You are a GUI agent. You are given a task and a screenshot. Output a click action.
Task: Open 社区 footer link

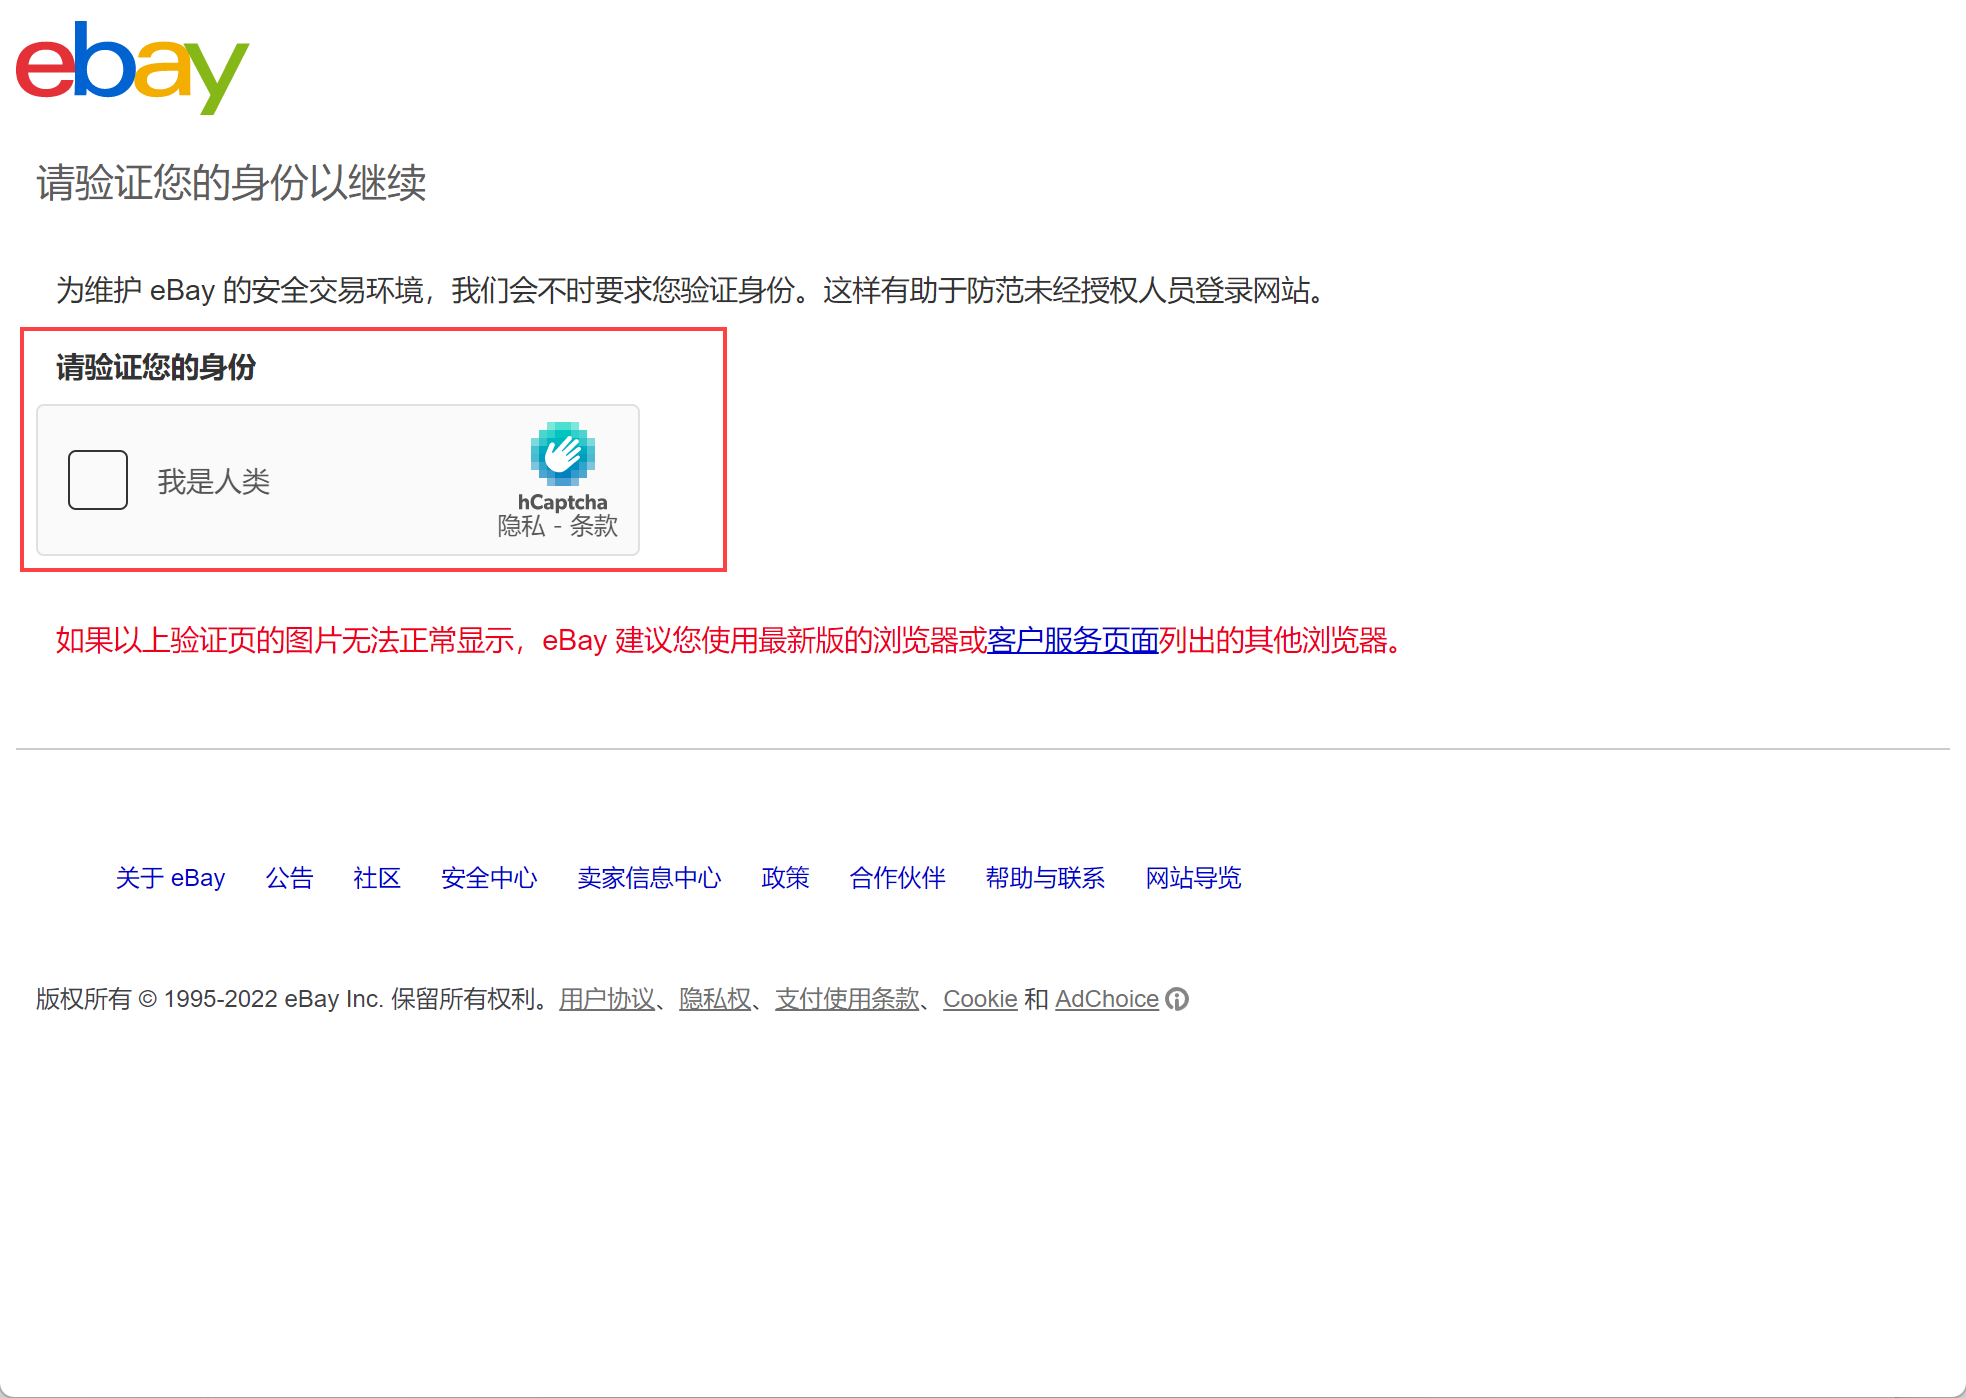click(x=377, y=878)
